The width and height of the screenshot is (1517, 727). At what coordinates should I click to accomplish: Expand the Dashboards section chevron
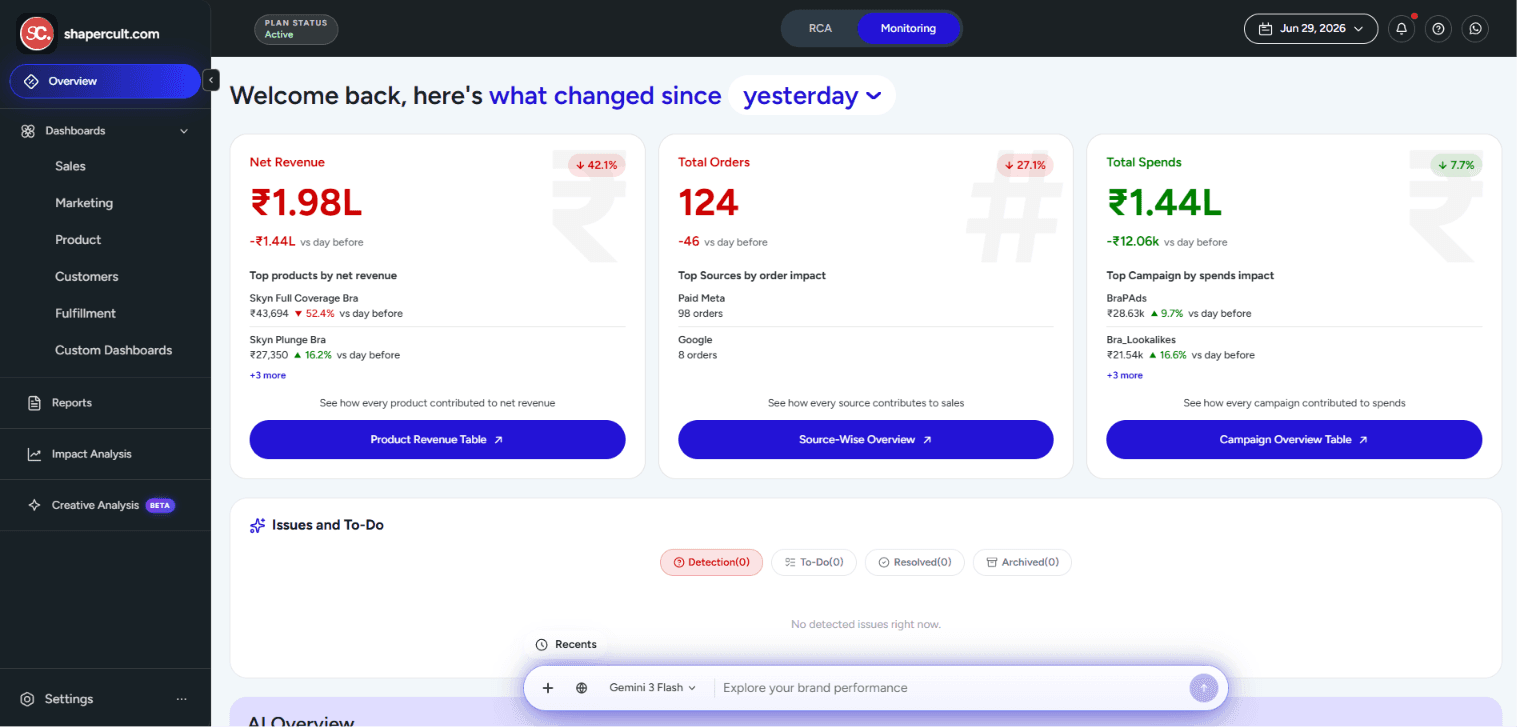pos(184,131)
